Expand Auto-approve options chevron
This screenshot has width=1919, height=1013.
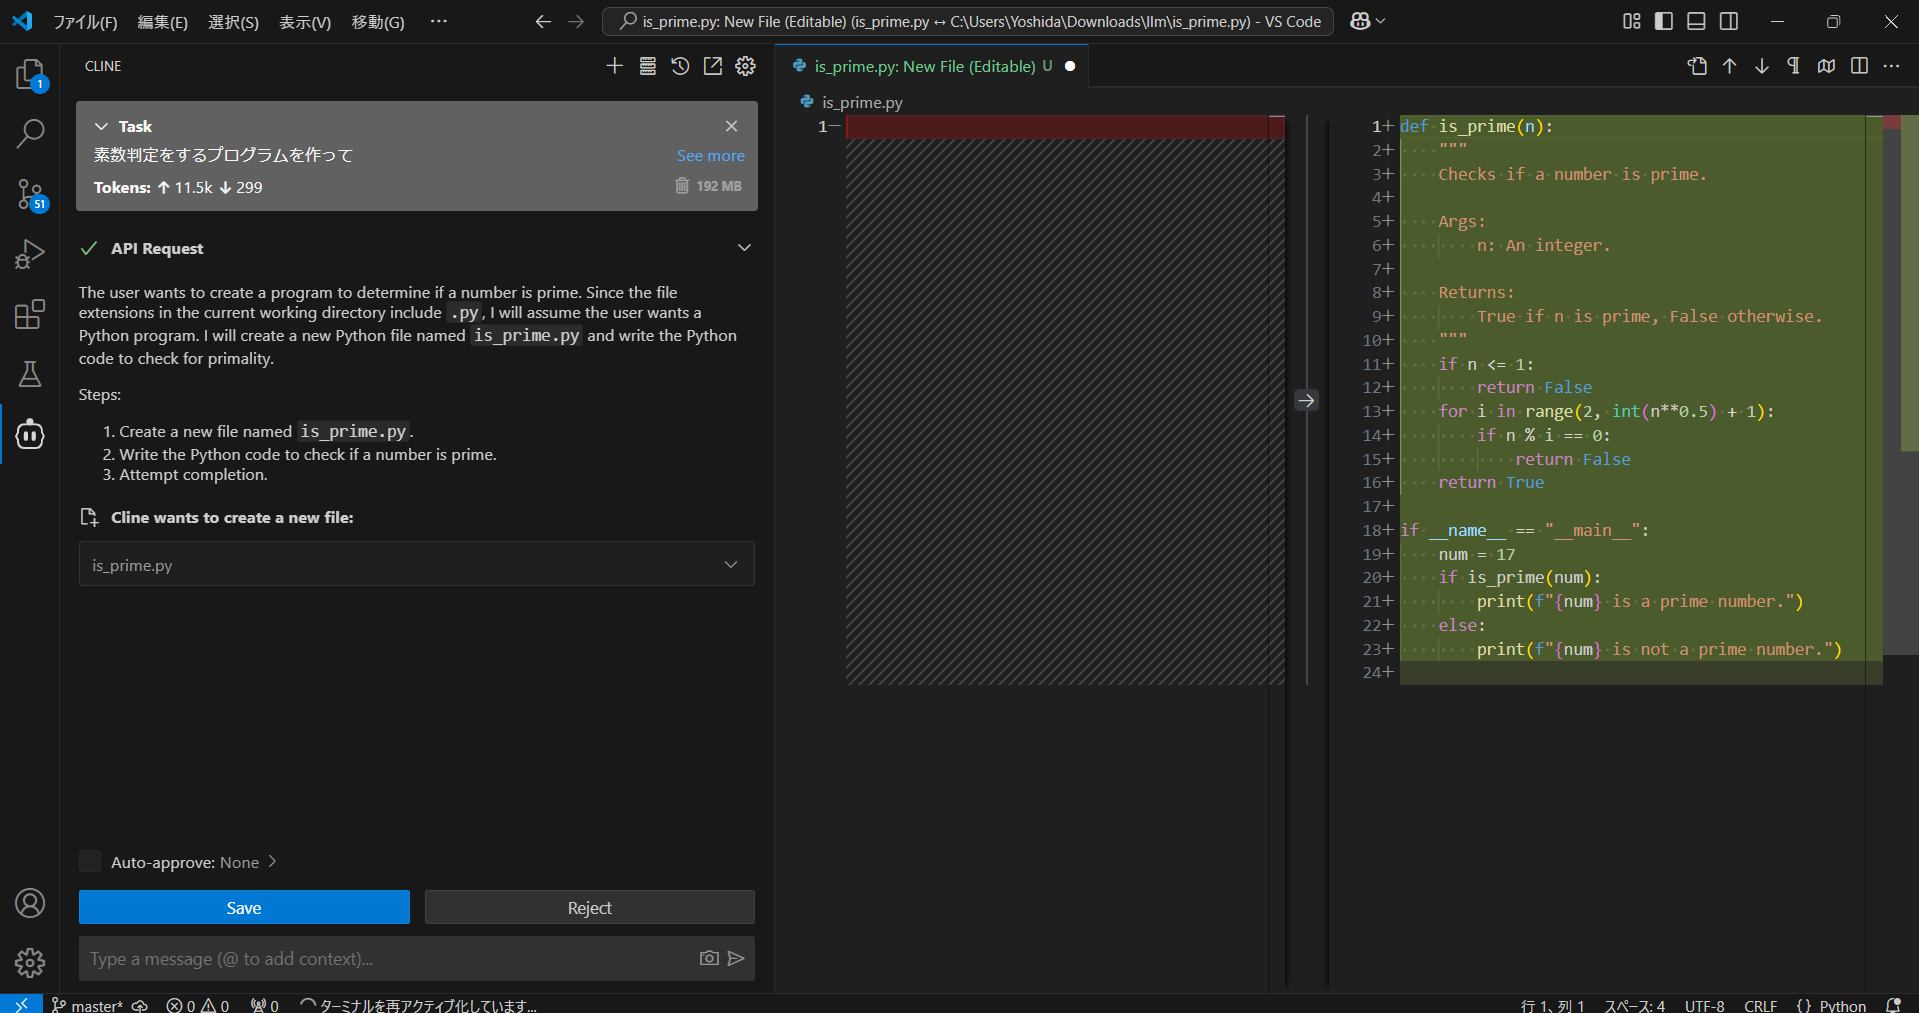click(x=272, y=861)
